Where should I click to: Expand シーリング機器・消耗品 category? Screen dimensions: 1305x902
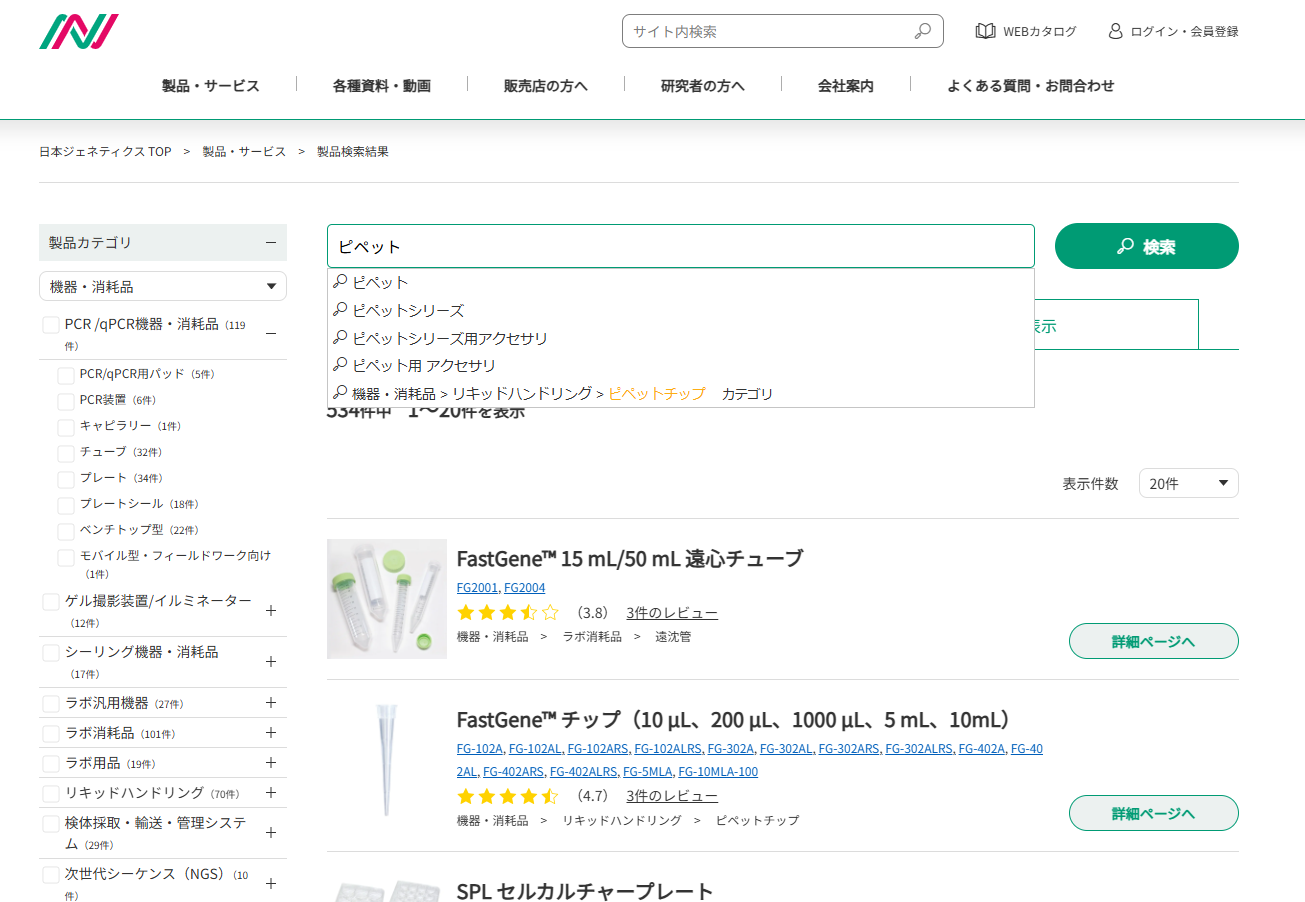click(x=270, y=661)
